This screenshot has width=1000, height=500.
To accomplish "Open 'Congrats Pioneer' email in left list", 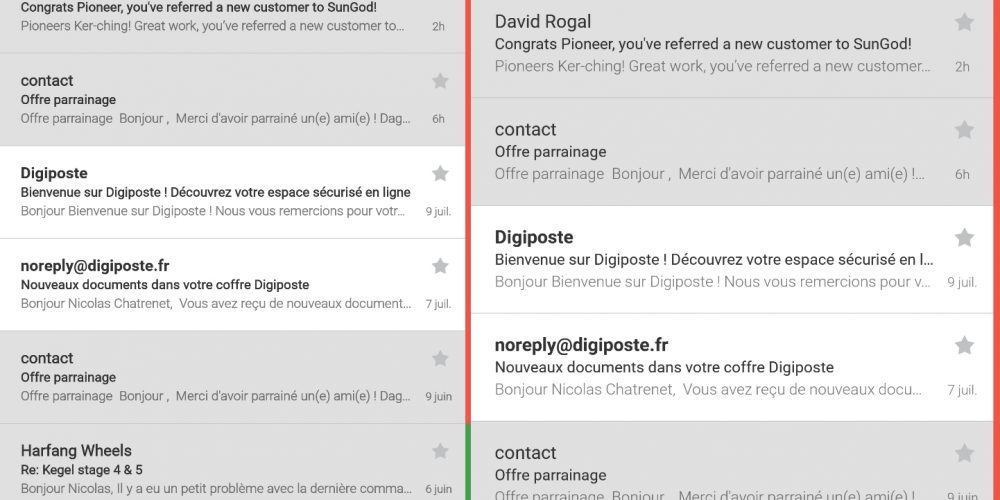I will pyautogui.click(x=232, y=26).
